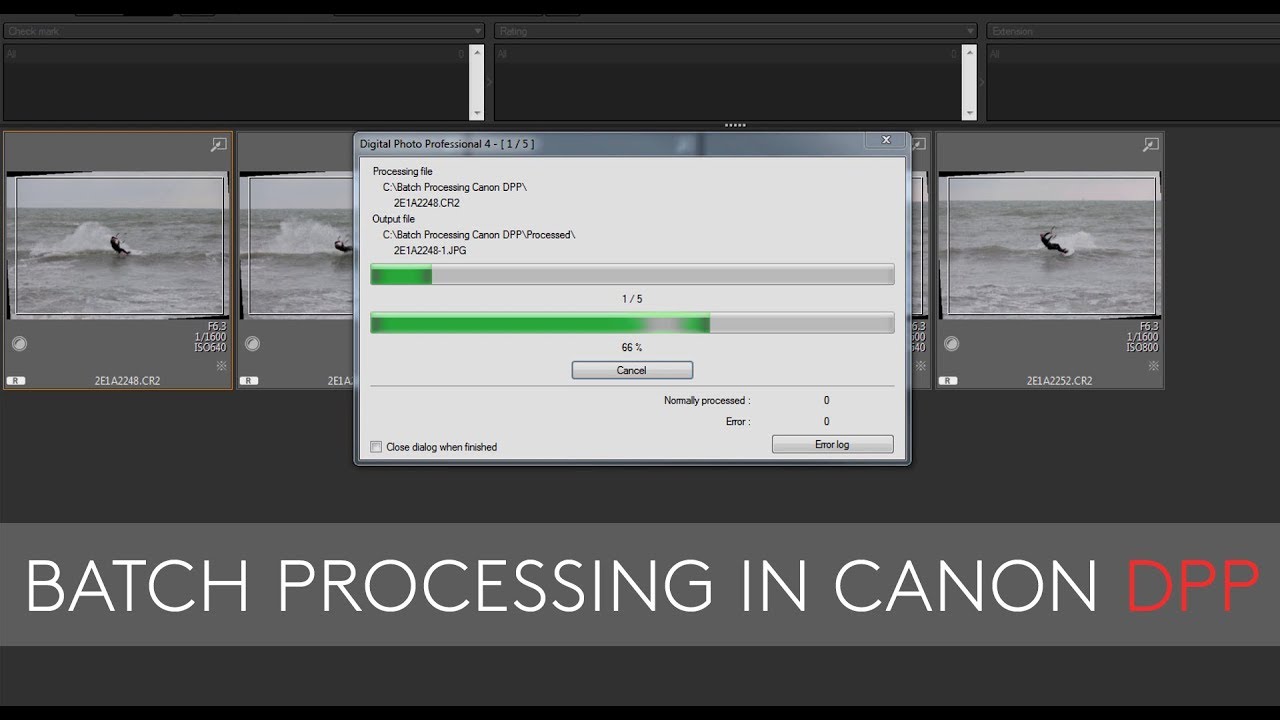Select the 2E1A2248.CR2 kitesurfer thumbnail image
The height and width of the screenshot is (720, 1280).
(119, 246)
